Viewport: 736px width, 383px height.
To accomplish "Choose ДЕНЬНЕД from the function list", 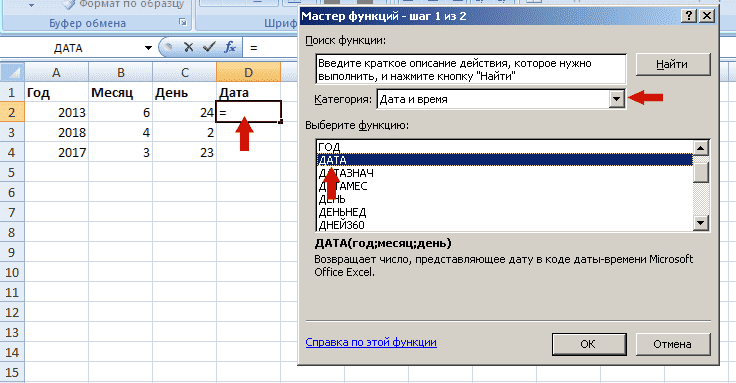I will click(x=505, y=212).
